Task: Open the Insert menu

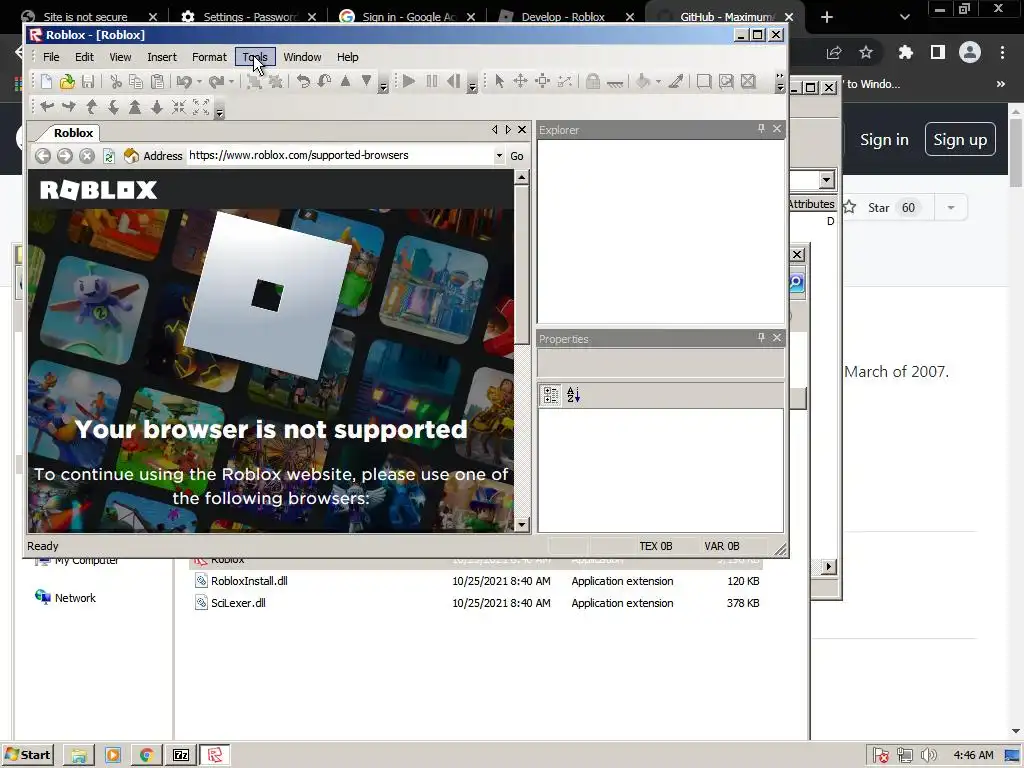Action: [x=162, y=57]
